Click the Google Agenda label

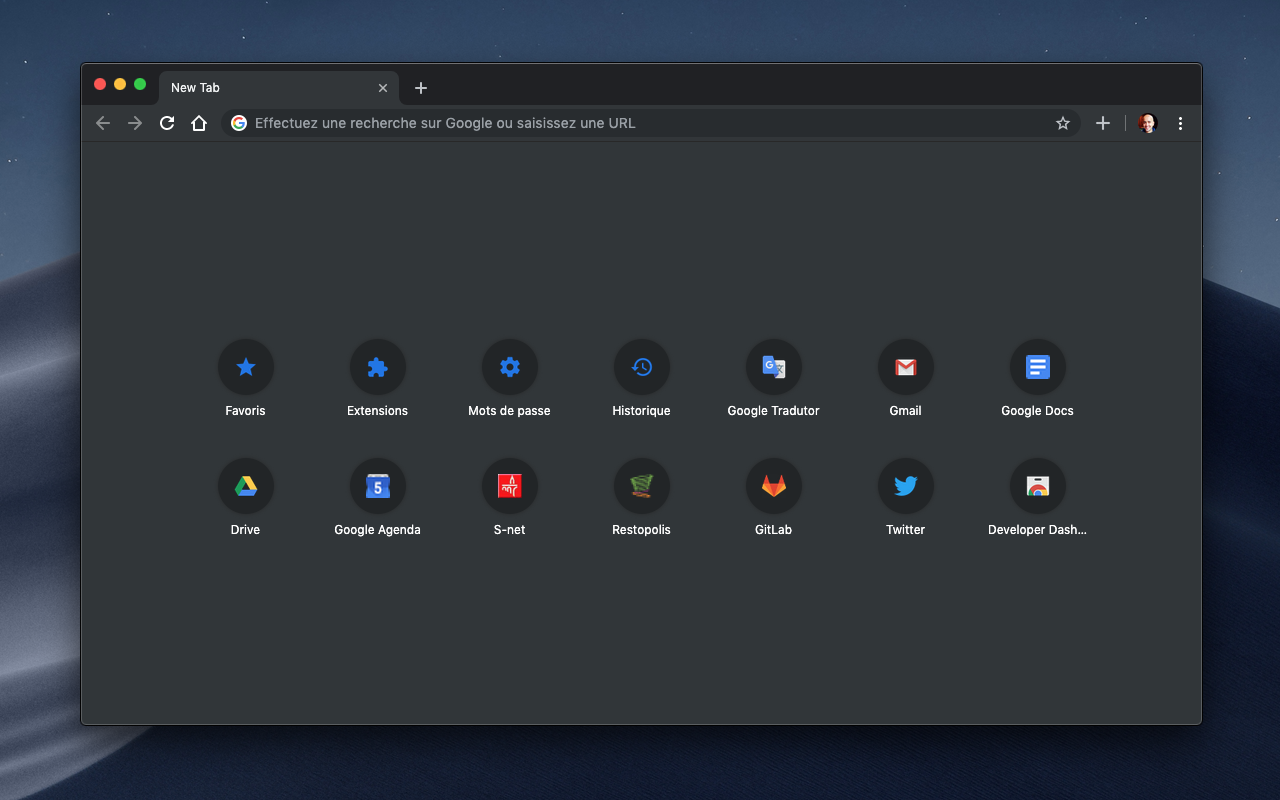(x=377, y=530)
